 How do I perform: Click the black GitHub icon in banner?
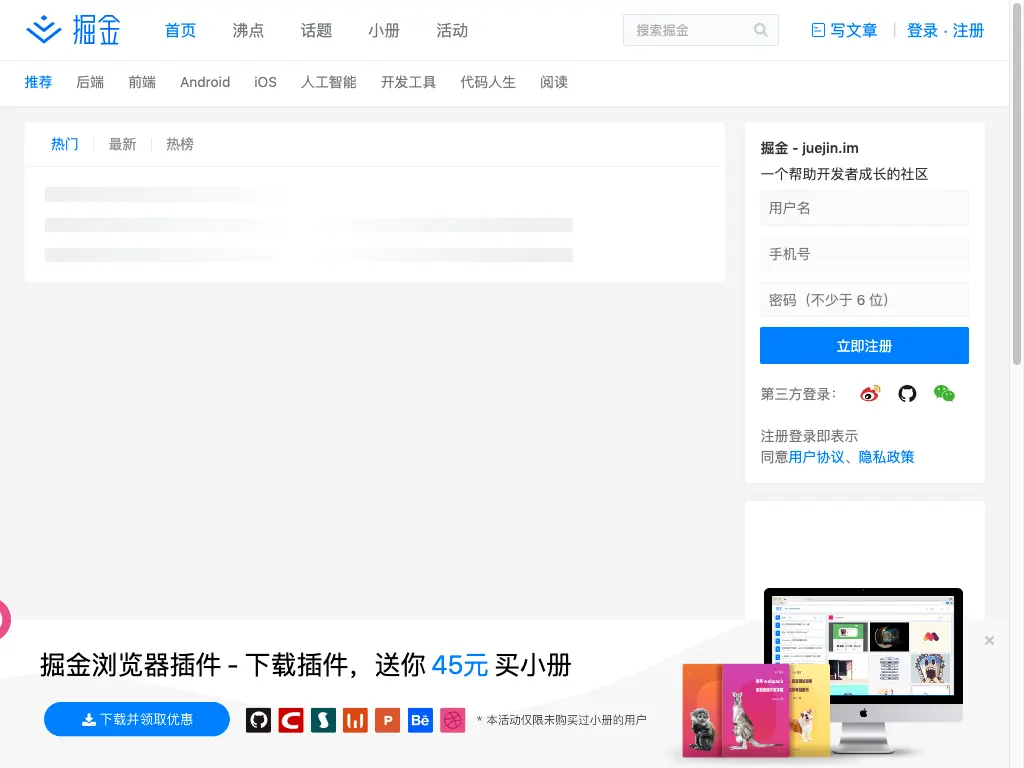(x=259, y=720)
